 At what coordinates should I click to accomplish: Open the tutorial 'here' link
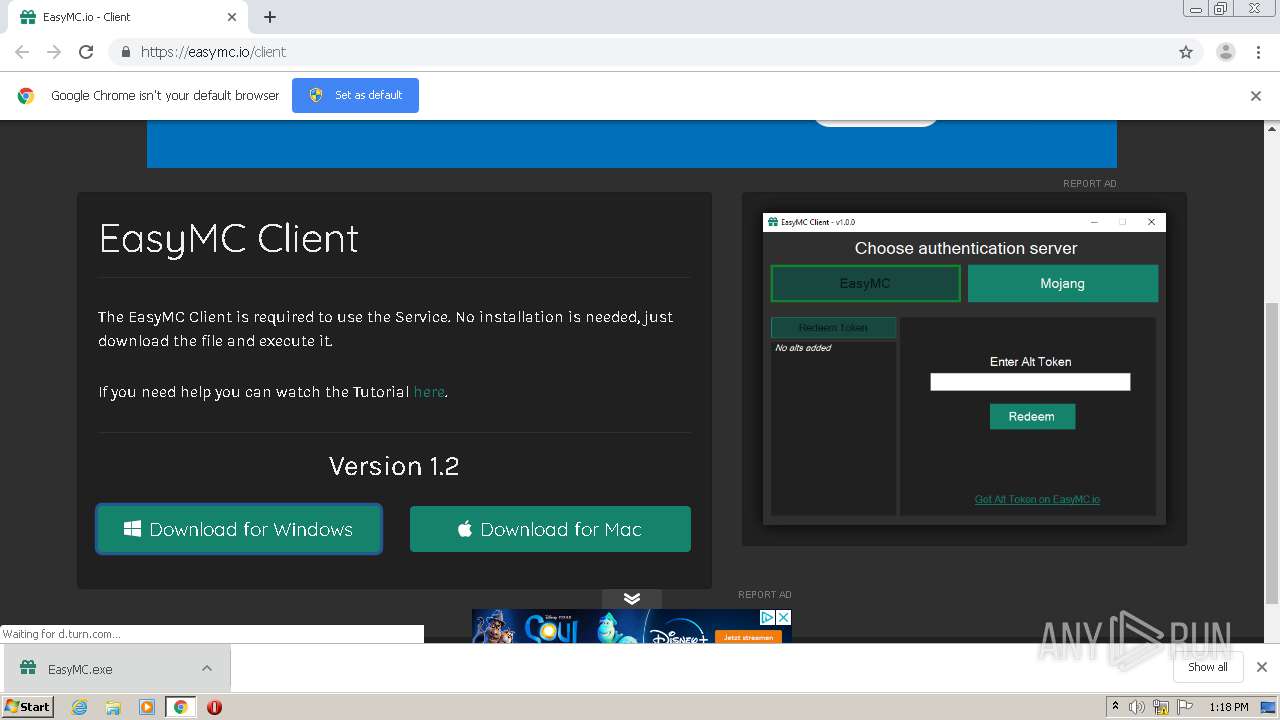[429, 392]
